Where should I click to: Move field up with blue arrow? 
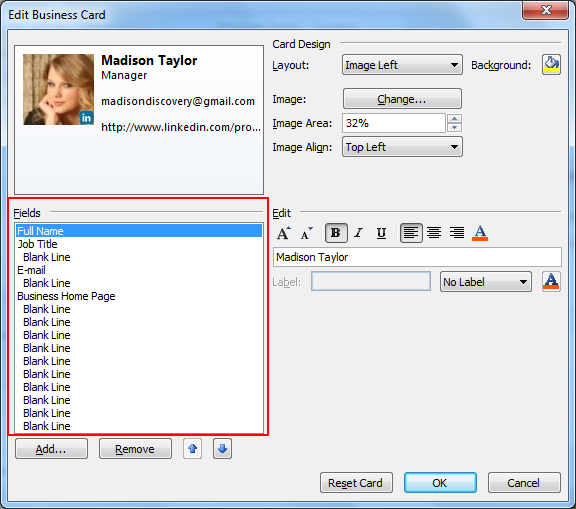[x=192, y=448]
